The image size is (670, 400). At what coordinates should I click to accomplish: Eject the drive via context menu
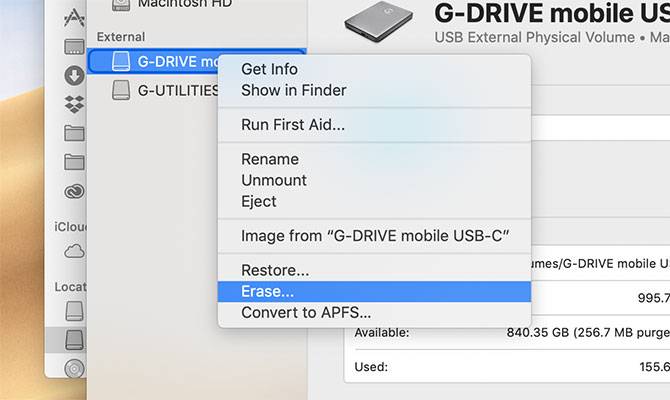click(x=260, y=201)
